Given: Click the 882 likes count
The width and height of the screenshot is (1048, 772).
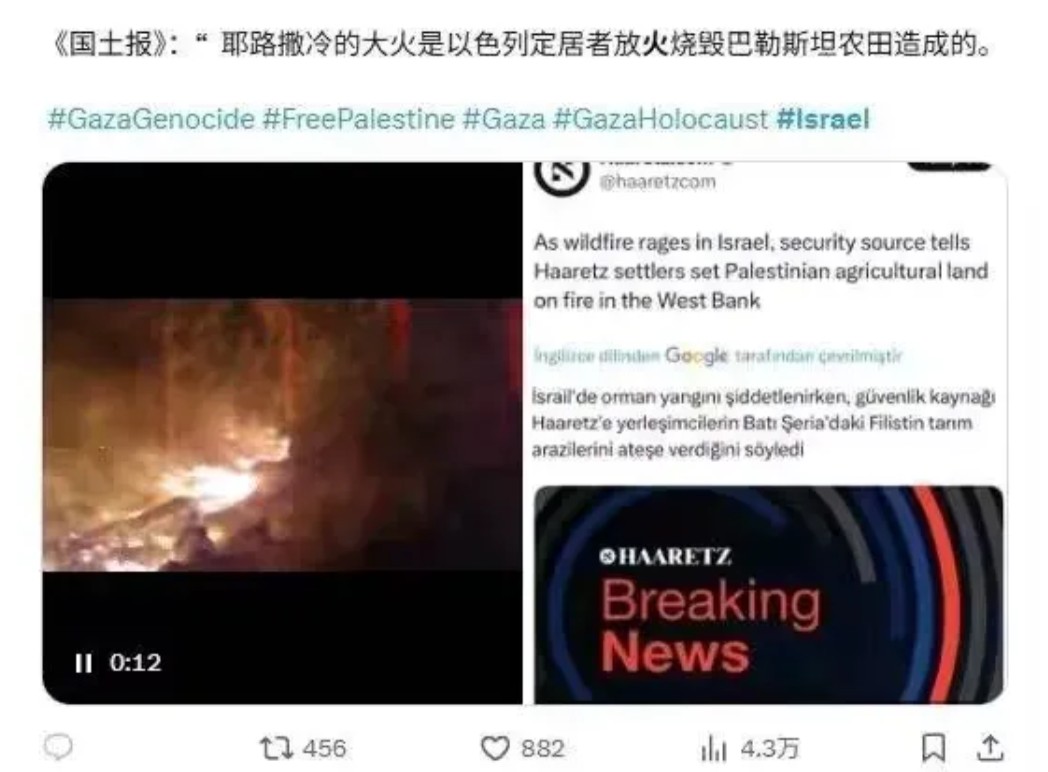Looking at the screenshot, I should (x=543, y=748).
